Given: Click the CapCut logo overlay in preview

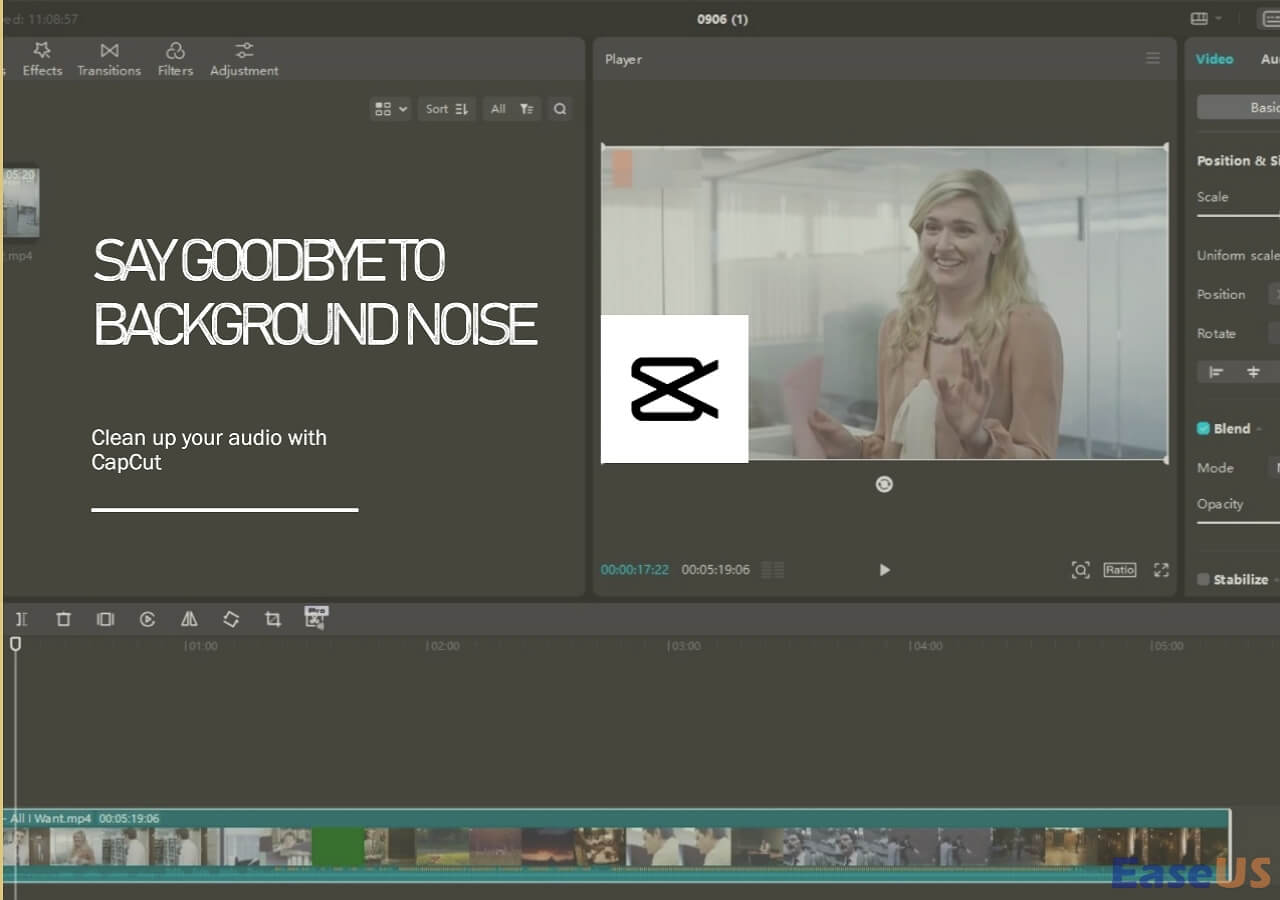Looking at the screenshot, I should pyautogui.click(x=674, y=389).
